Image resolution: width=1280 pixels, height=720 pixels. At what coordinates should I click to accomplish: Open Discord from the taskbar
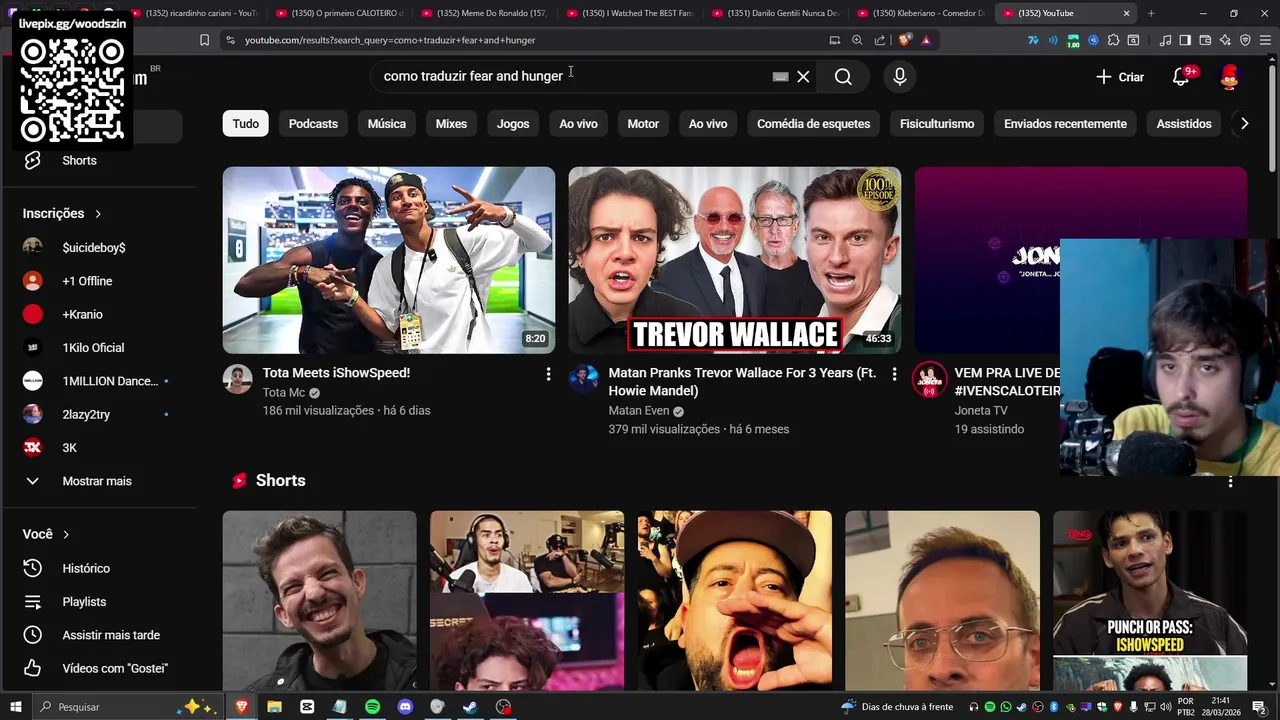click(x=405, y=707)
